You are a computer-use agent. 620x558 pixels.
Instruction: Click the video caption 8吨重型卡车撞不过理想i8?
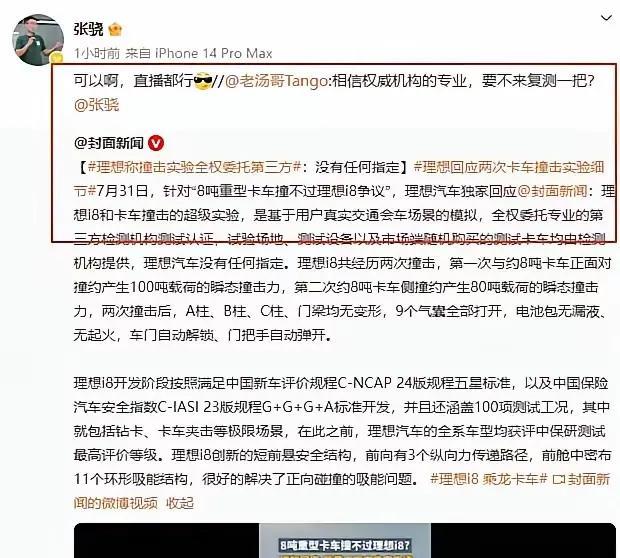(345, 546)
